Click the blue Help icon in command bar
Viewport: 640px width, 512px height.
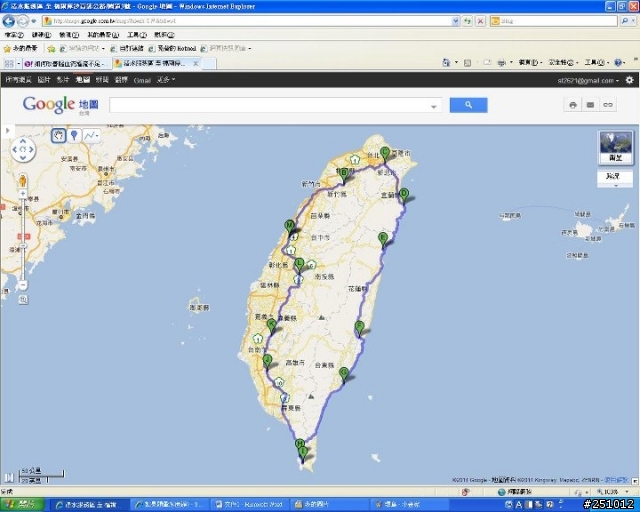coord(618,62)
